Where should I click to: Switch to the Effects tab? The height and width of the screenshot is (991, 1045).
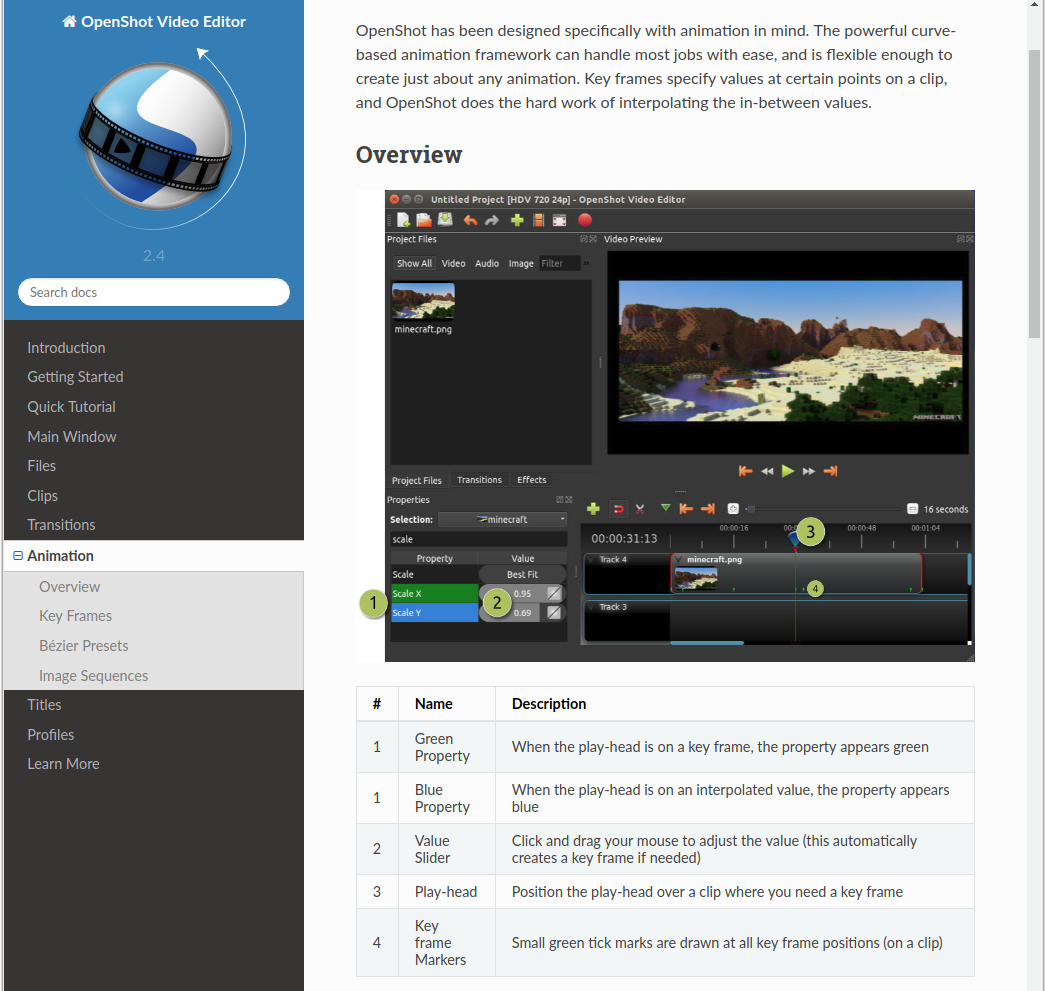tap(531, 479)
